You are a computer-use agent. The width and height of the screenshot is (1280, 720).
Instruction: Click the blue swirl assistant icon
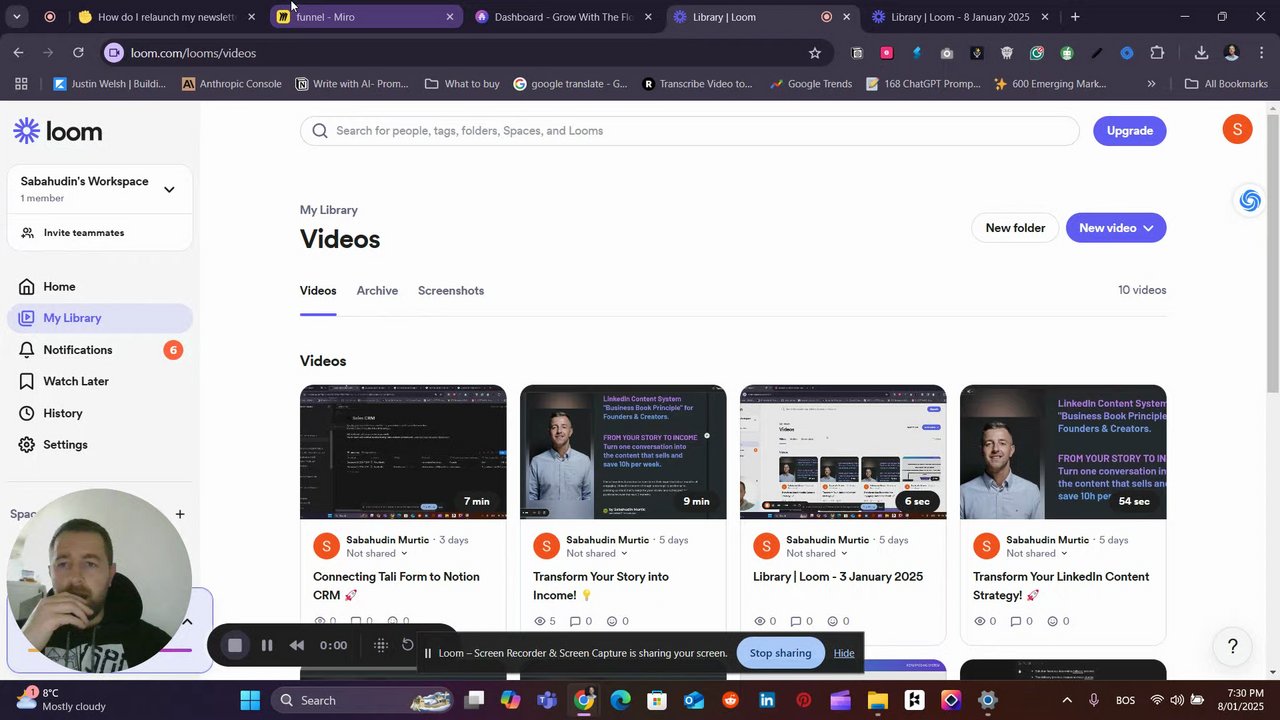click(x=1250, y=201)
